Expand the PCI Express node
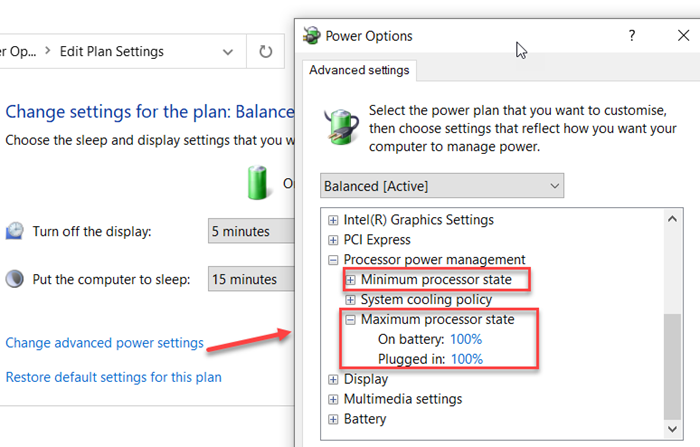700x447 pixels. coord(334,240)
